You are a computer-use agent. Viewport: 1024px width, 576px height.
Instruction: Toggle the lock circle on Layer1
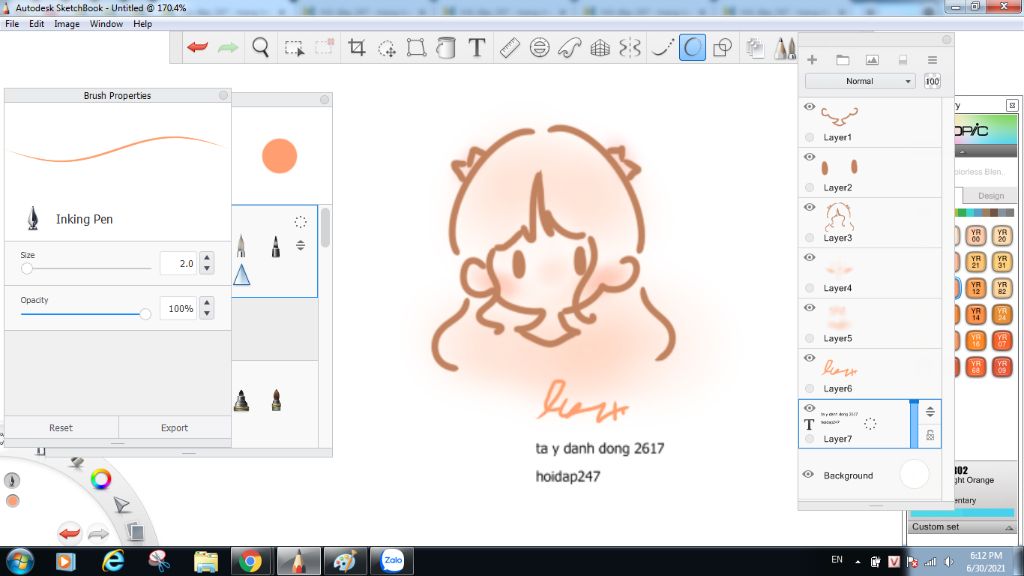(x=810, y=137)
